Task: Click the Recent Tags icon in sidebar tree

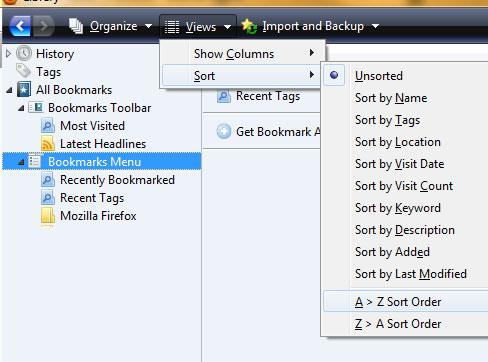Action: pos(48,198)
